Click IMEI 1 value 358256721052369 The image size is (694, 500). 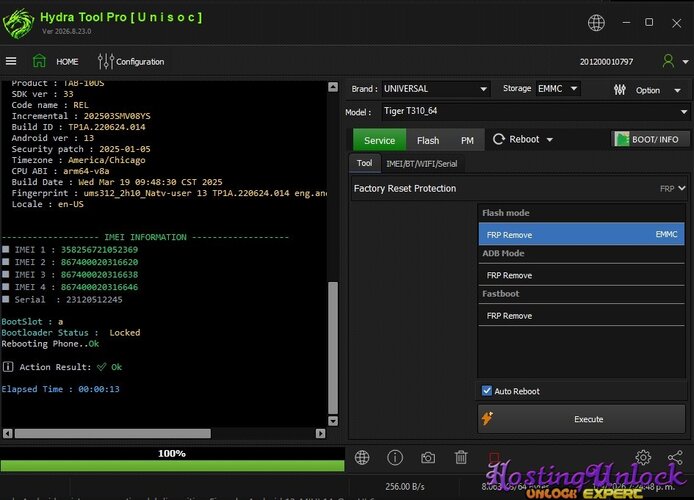click(x=99, y=250)
